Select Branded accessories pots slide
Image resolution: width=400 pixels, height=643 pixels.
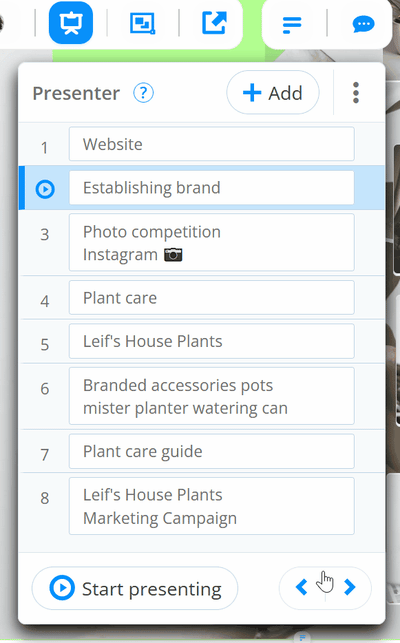click(212, 396)
